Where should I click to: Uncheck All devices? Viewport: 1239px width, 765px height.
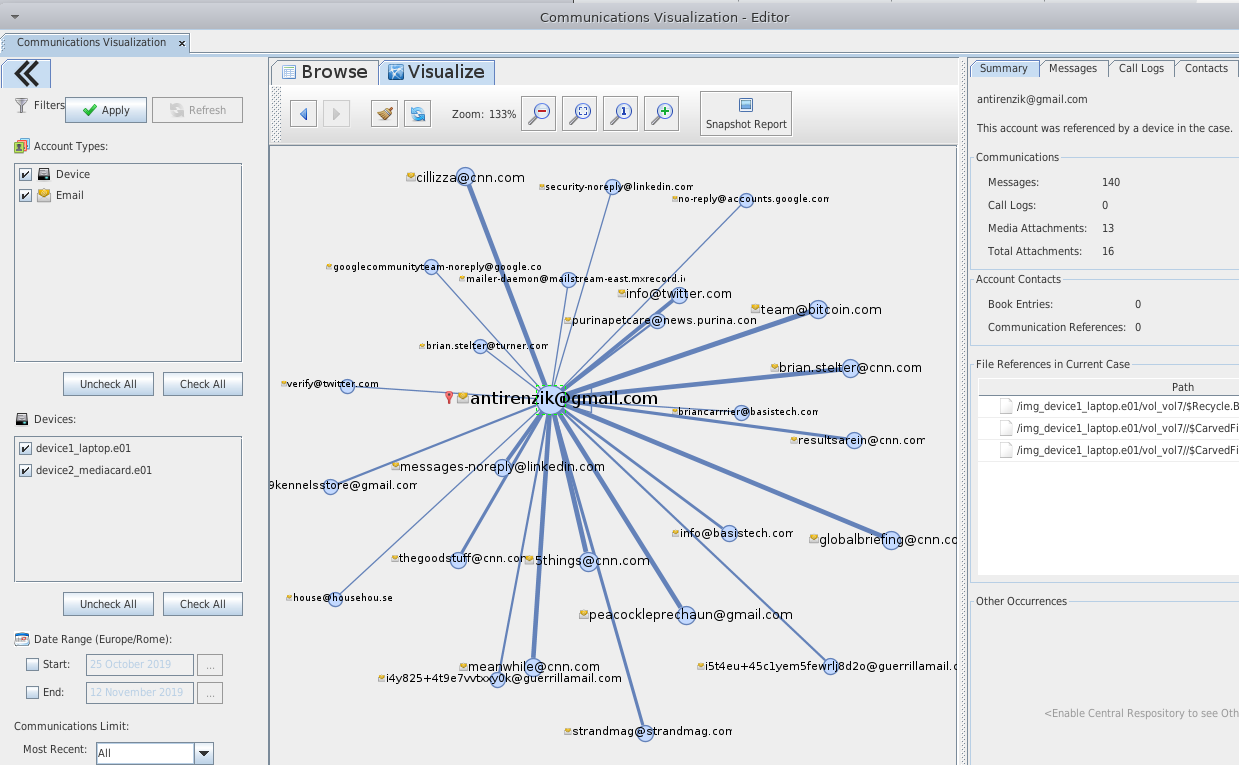pyautogui.click(x=108, y=604)
